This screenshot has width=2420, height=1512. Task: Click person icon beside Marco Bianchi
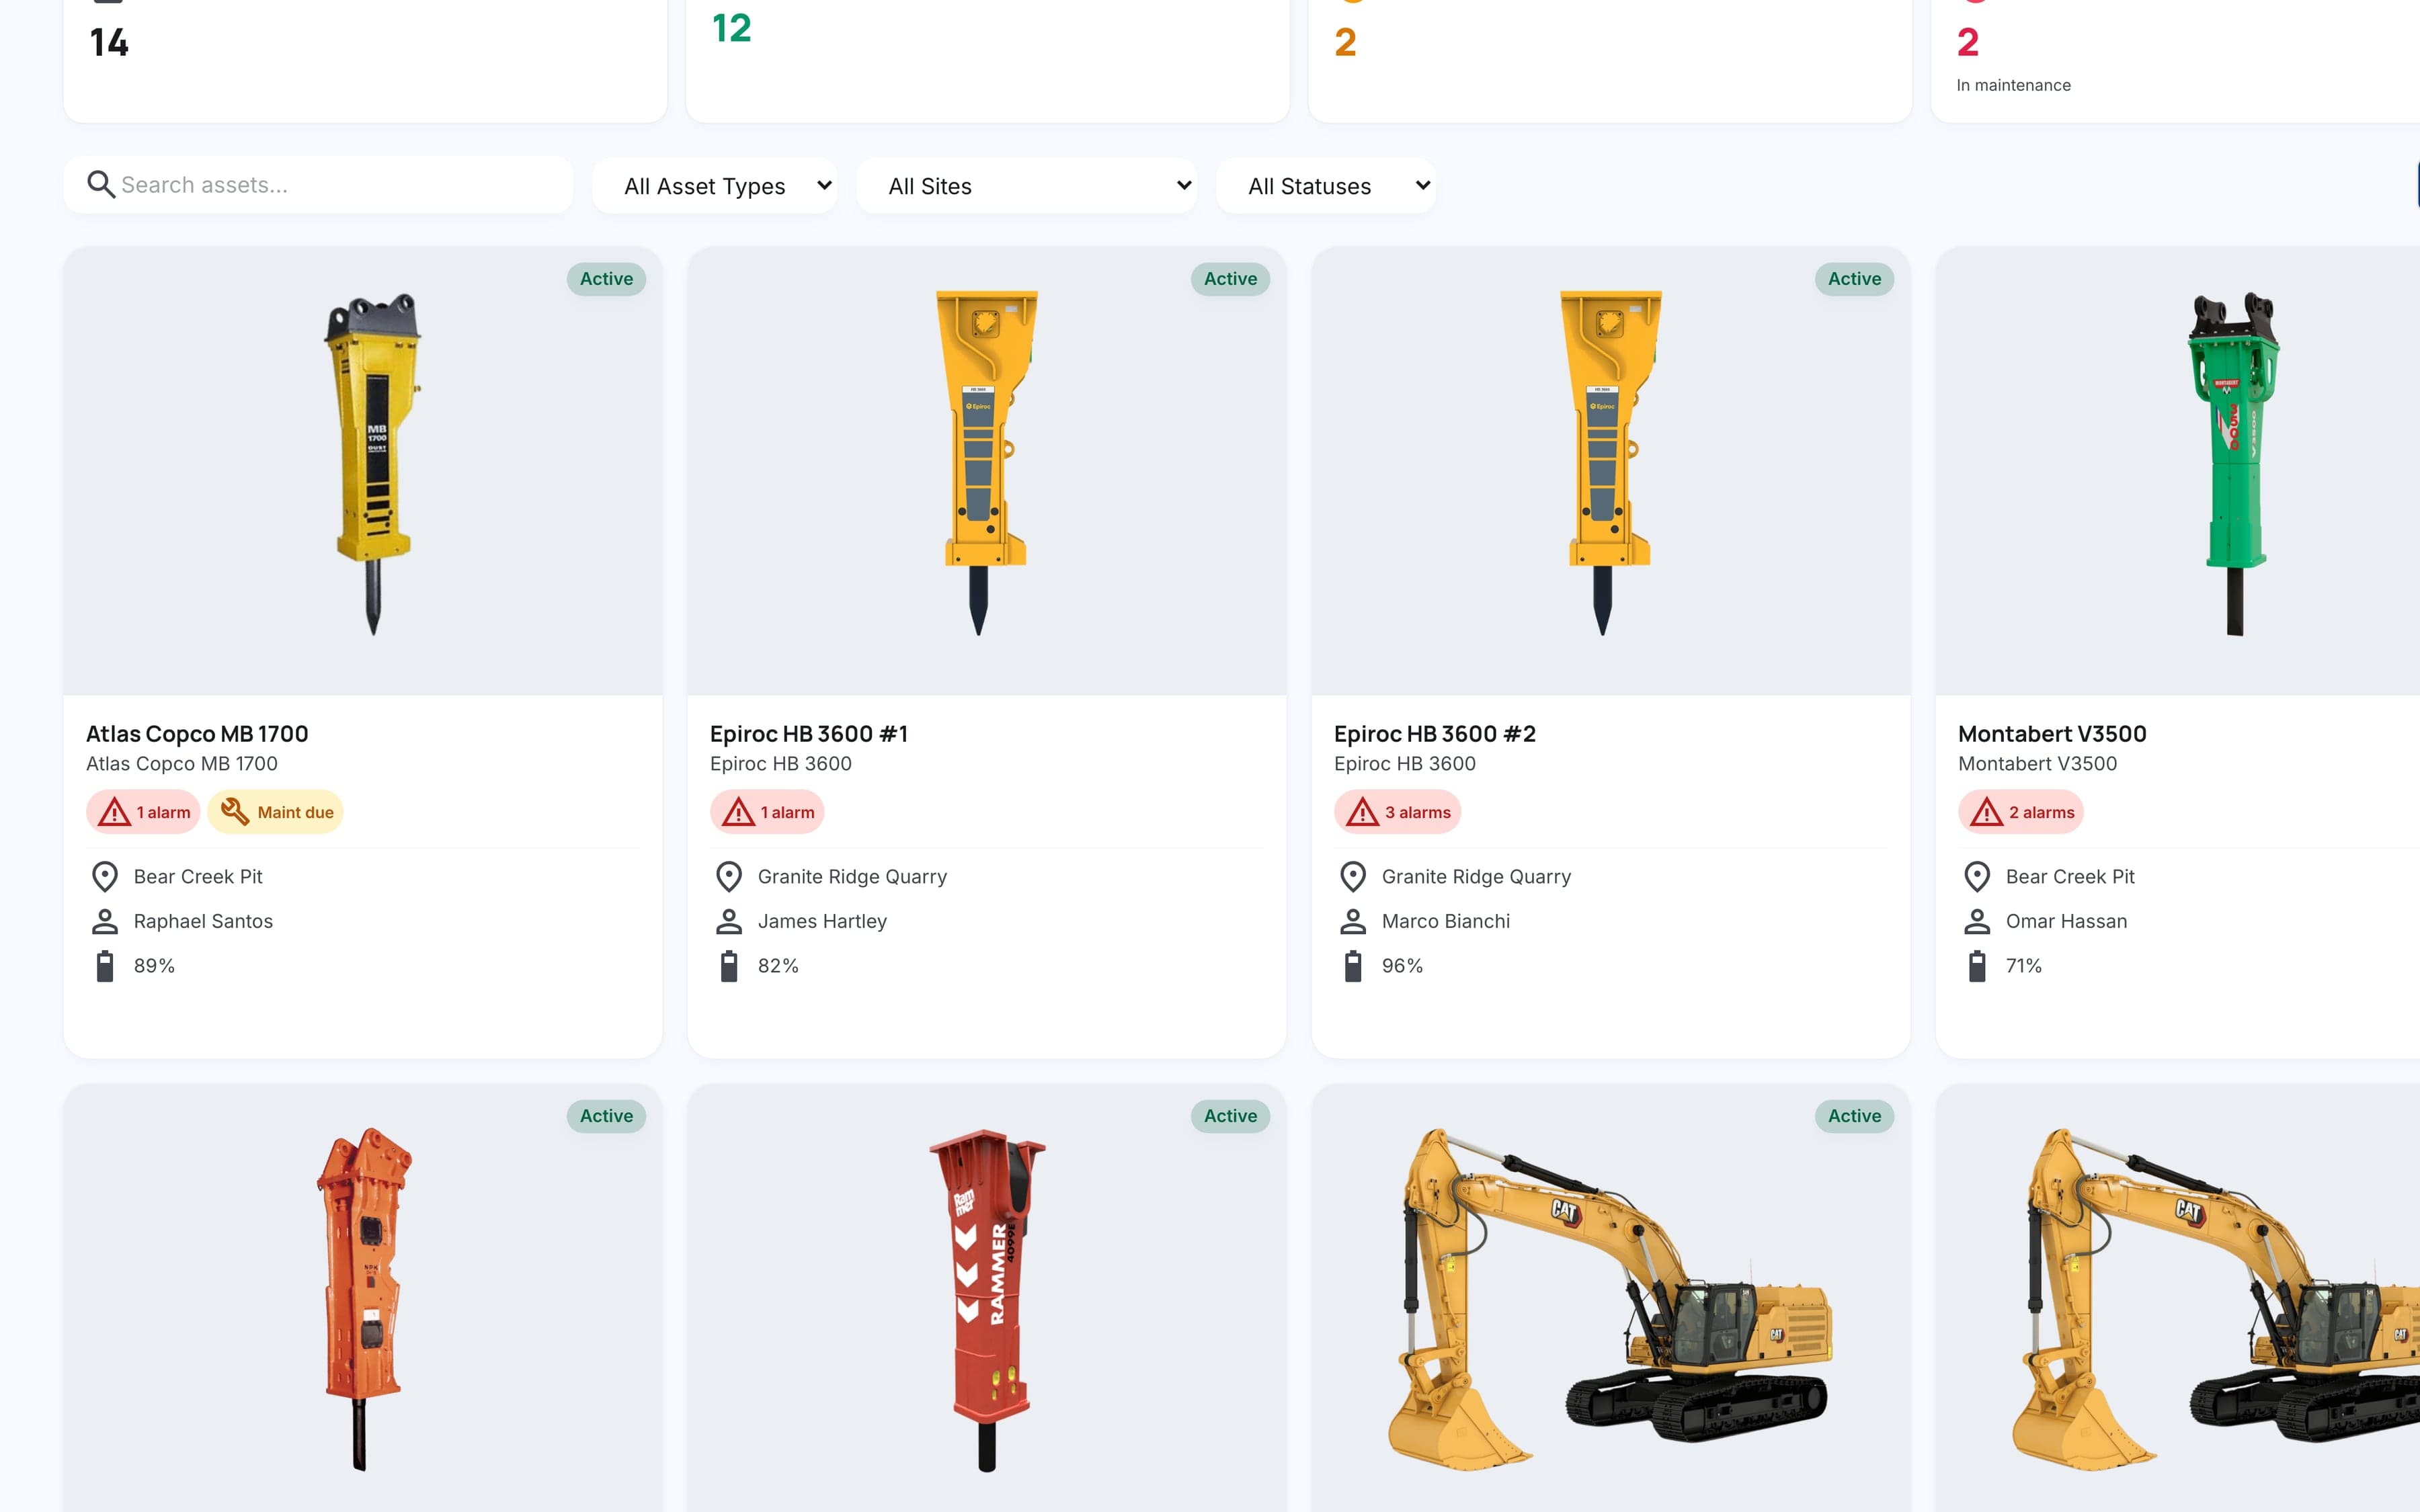(1353, 922)
